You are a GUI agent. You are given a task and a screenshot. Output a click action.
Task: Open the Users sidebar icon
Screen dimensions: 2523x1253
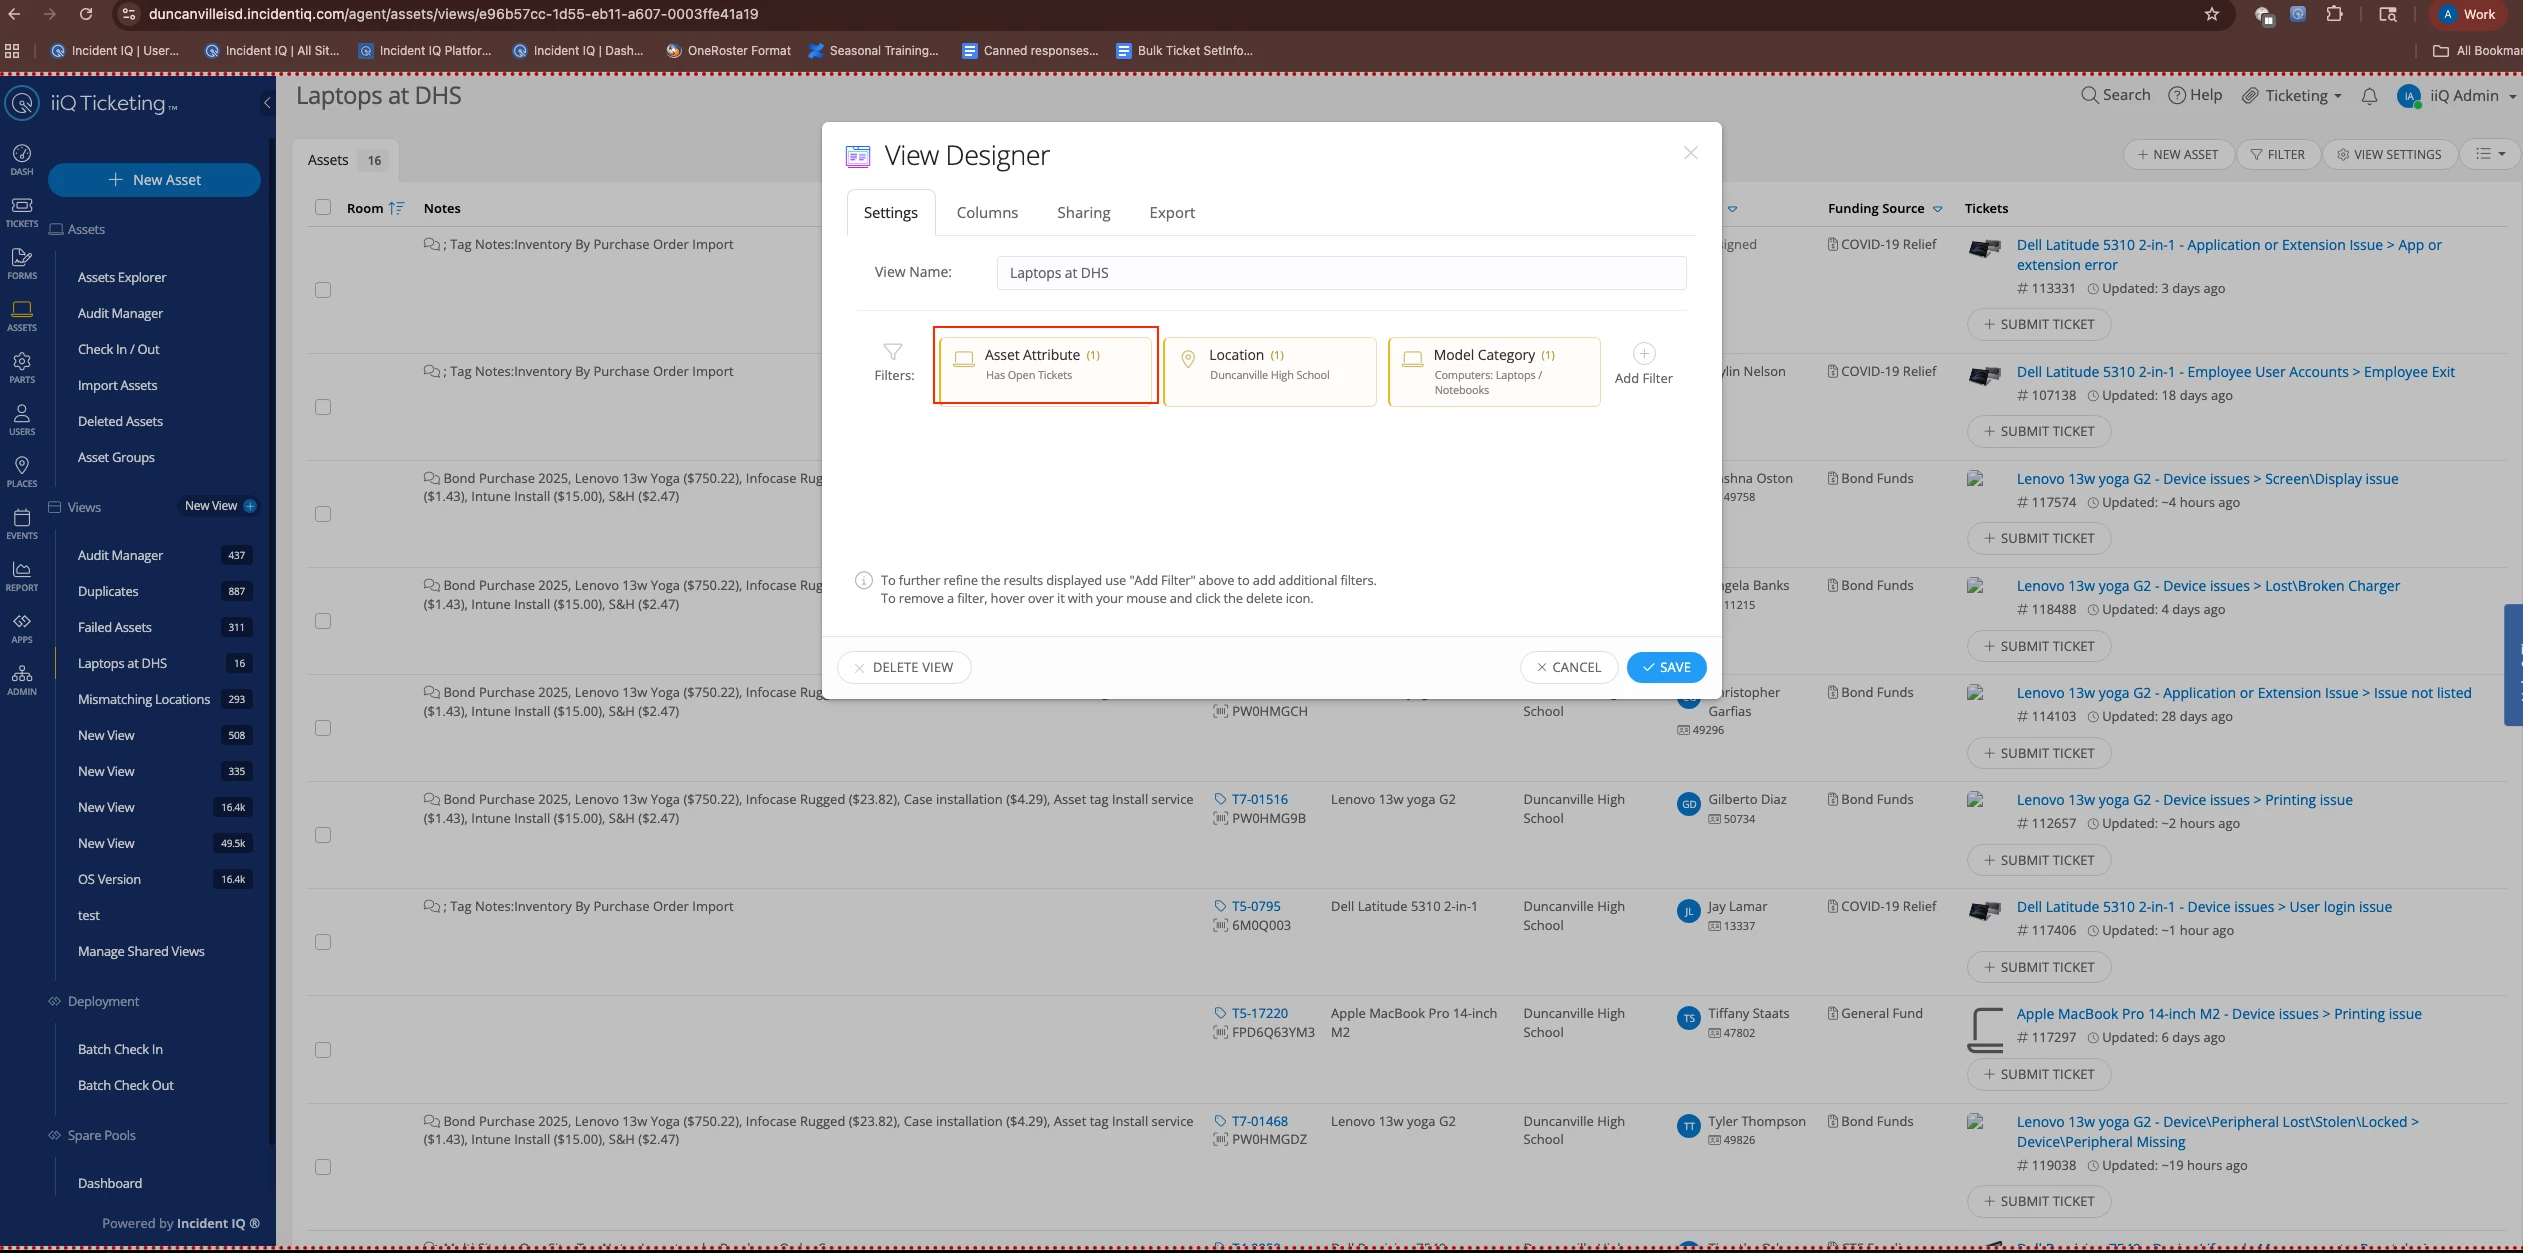click(x=22, y=419)
